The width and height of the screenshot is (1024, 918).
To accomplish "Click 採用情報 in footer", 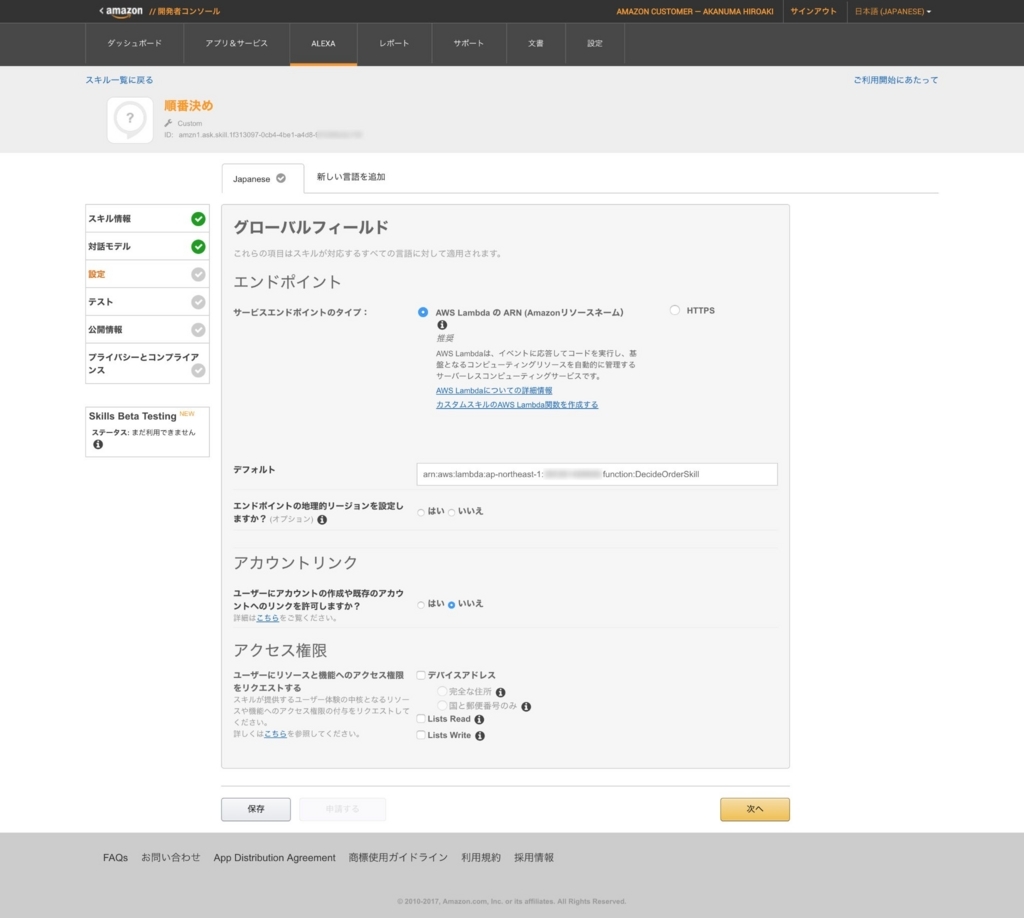I will click(x=534, y=858).
